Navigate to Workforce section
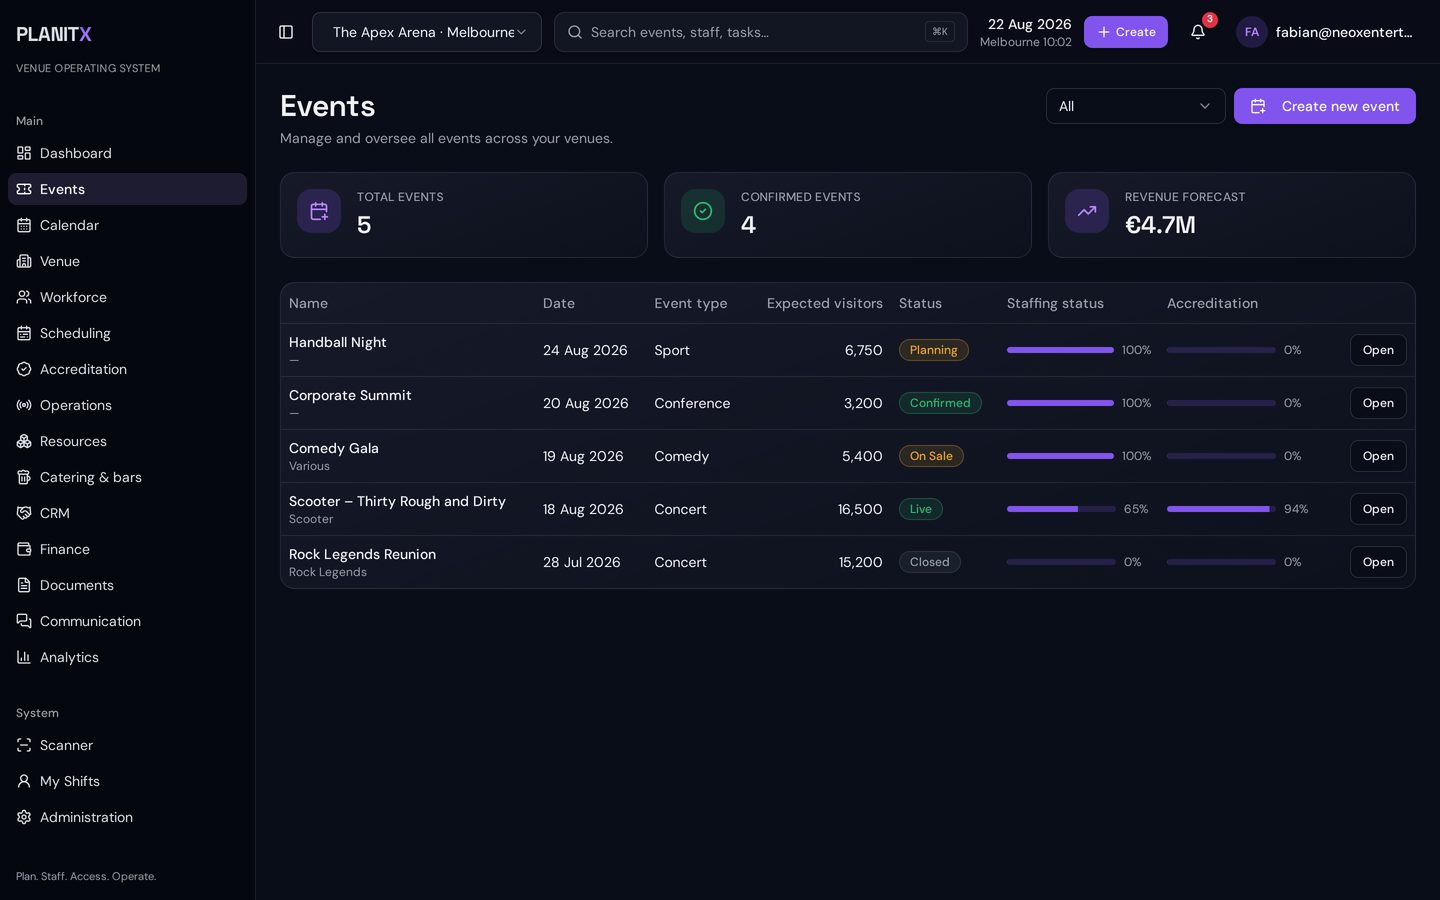 [x=127, y=297]
